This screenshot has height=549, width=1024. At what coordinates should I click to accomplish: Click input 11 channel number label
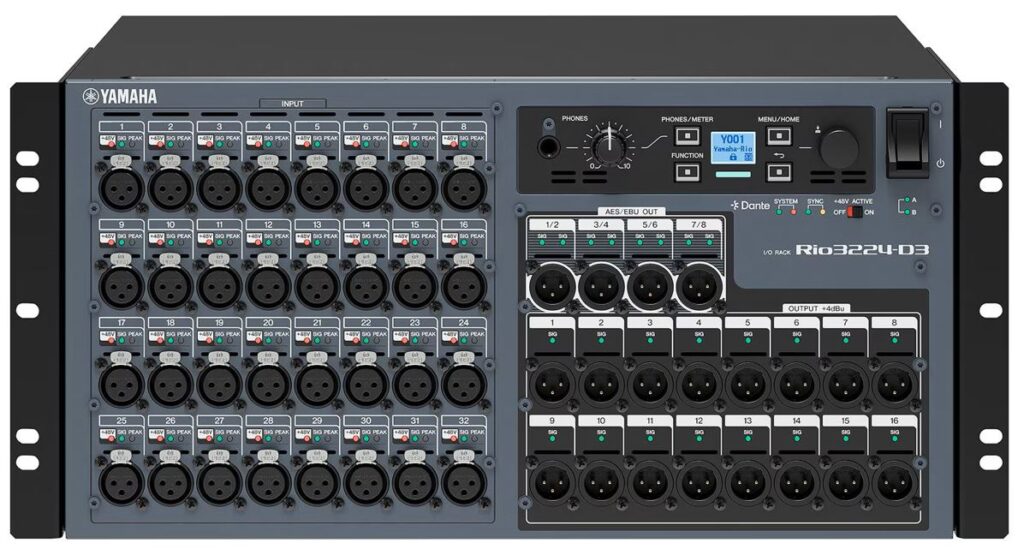coord(219,225)
